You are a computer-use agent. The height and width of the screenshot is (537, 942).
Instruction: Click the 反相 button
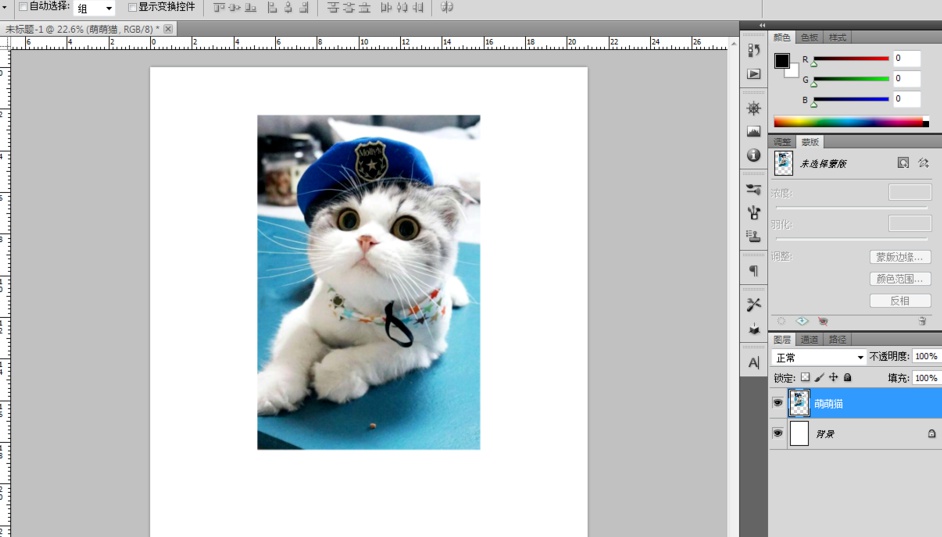900,300
